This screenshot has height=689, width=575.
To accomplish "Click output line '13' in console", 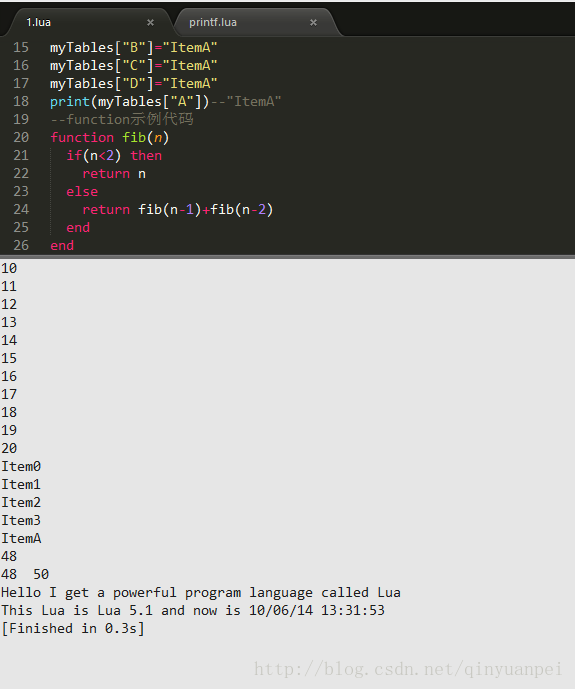I will [9, 323].
